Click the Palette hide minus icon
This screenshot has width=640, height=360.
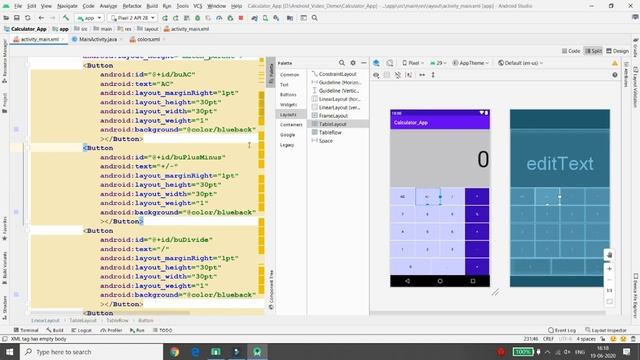pyautogui.click(x=364, y=63)
